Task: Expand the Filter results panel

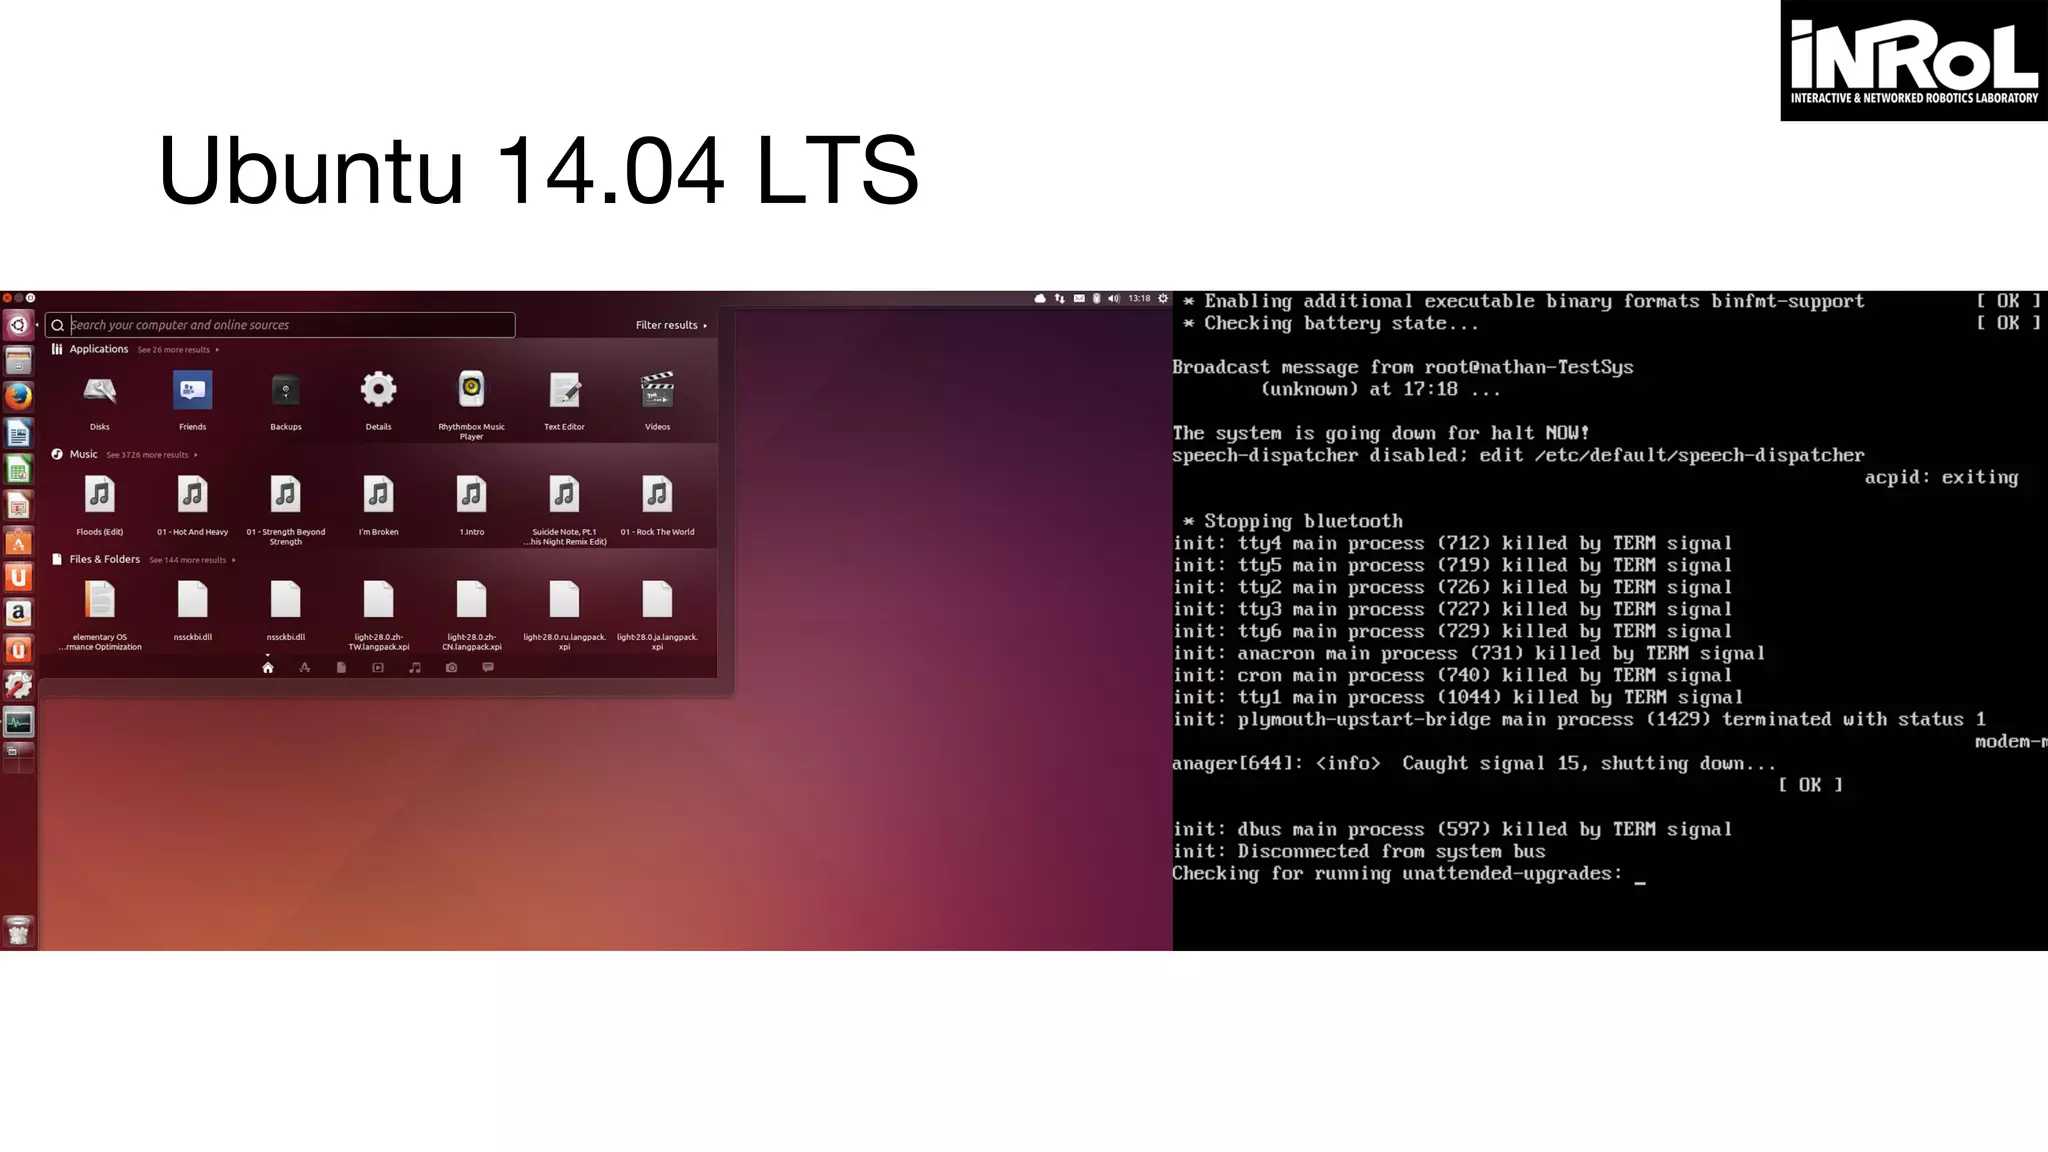Action: 671,325
